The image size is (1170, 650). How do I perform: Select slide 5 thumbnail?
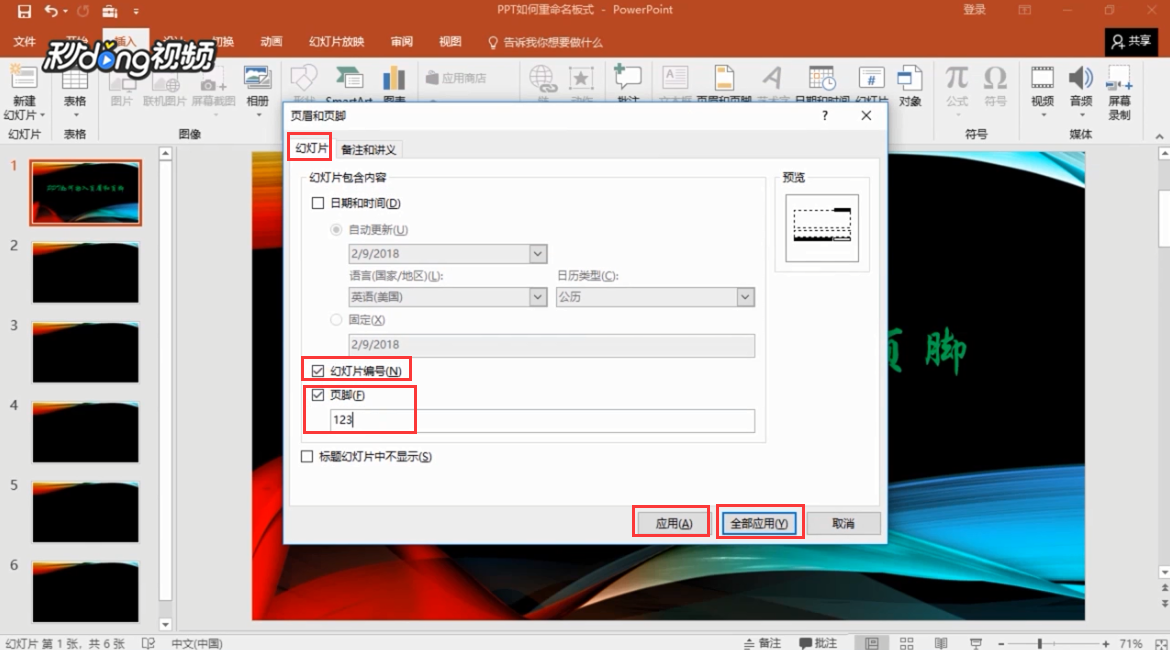pos(85,512)
